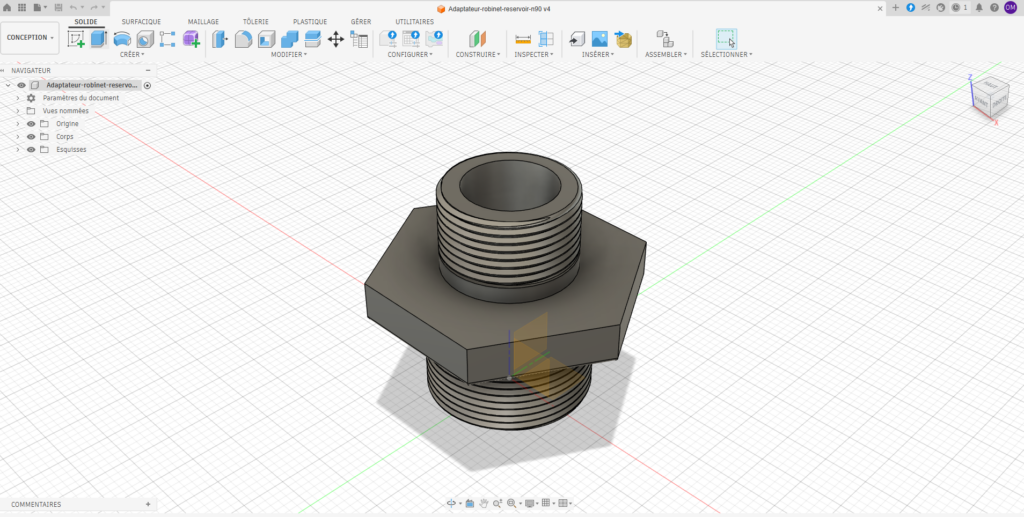Open the CONSTRUIRE dropdown menu
This screenshot has height=517, width=1024.
478,55
